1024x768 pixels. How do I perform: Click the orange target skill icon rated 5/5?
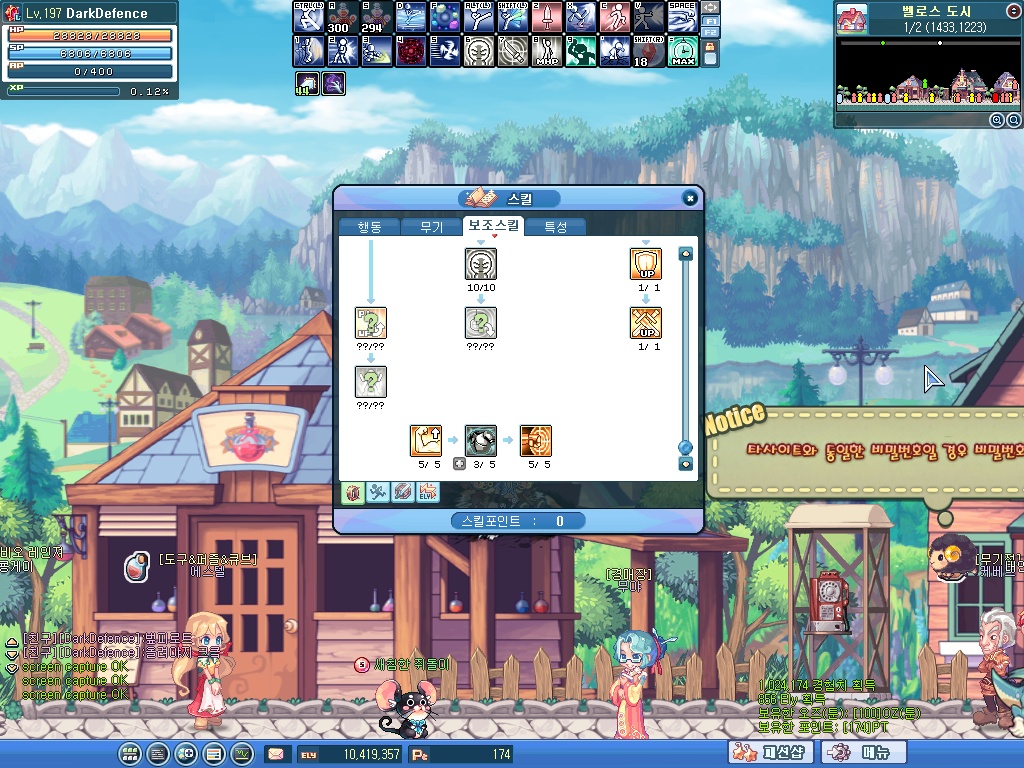(536, 441)
